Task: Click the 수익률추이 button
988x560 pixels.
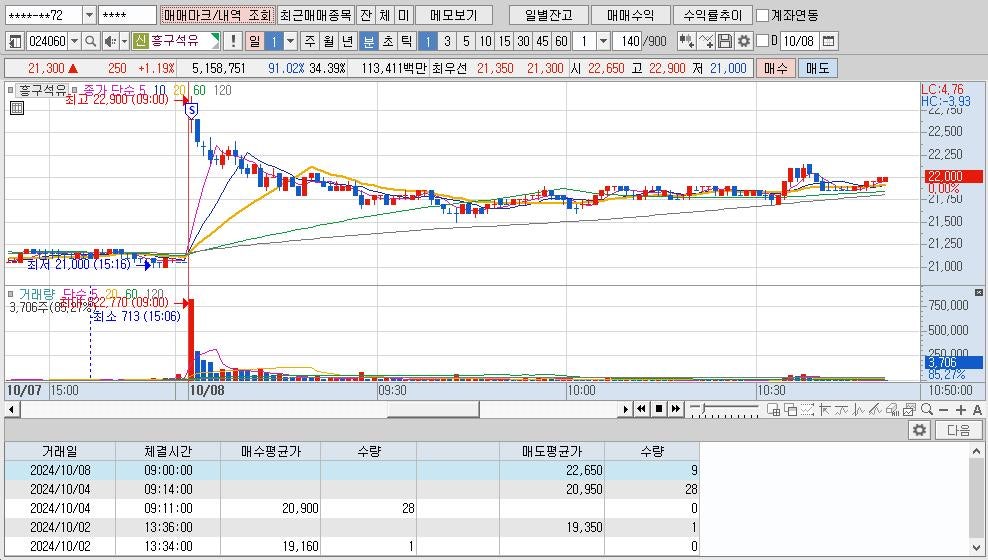Action: coord(713,15)
